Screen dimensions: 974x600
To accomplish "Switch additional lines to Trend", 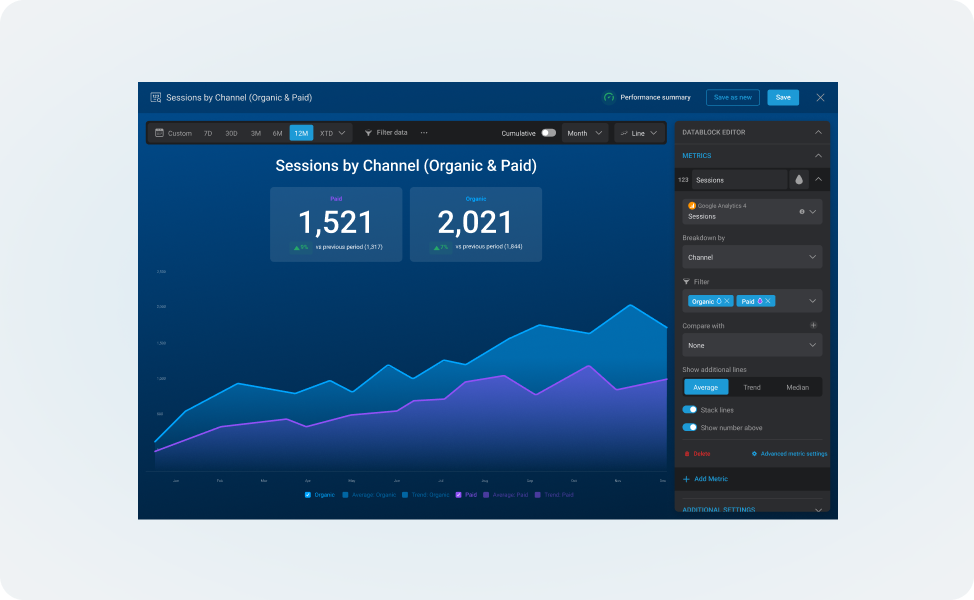I will (752, 387).
